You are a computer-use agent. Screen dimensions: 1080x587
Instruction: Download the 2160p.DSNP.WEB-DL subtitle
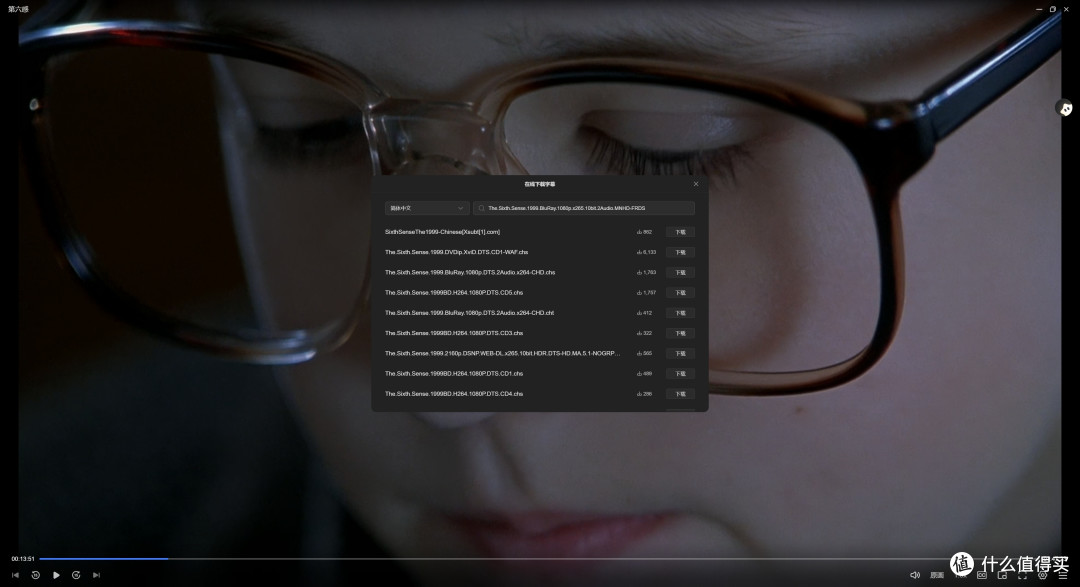(x=681, y=353)
